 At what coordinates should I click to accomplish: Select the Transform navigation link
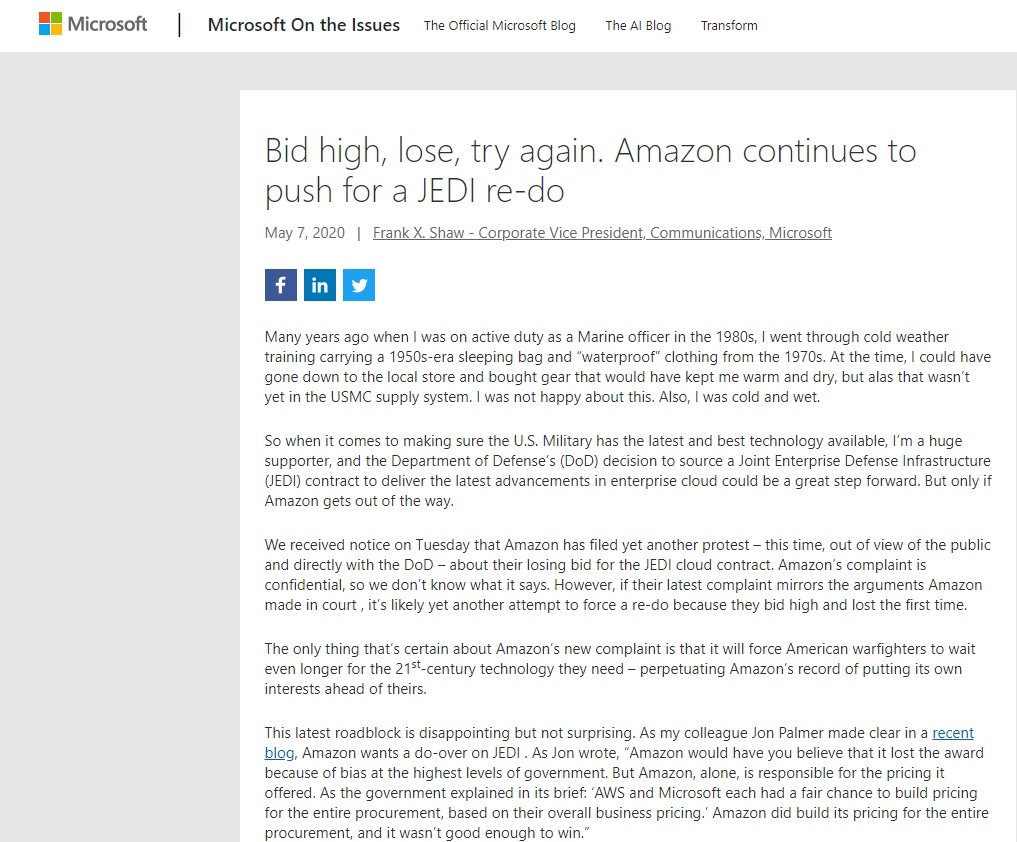click(729, 26)
